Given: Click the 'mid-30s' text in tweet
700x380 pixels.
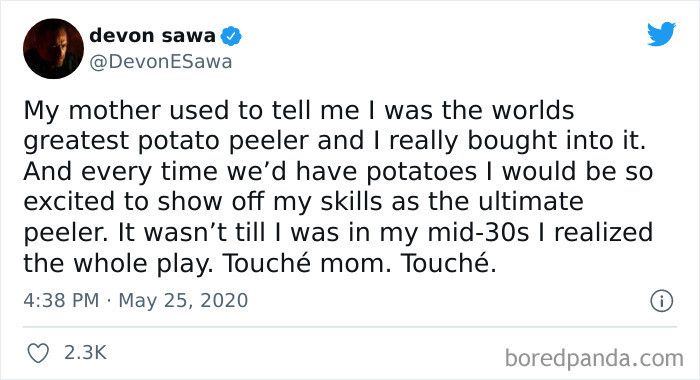Looking at the screenshot, I should [x=478, y=233].
